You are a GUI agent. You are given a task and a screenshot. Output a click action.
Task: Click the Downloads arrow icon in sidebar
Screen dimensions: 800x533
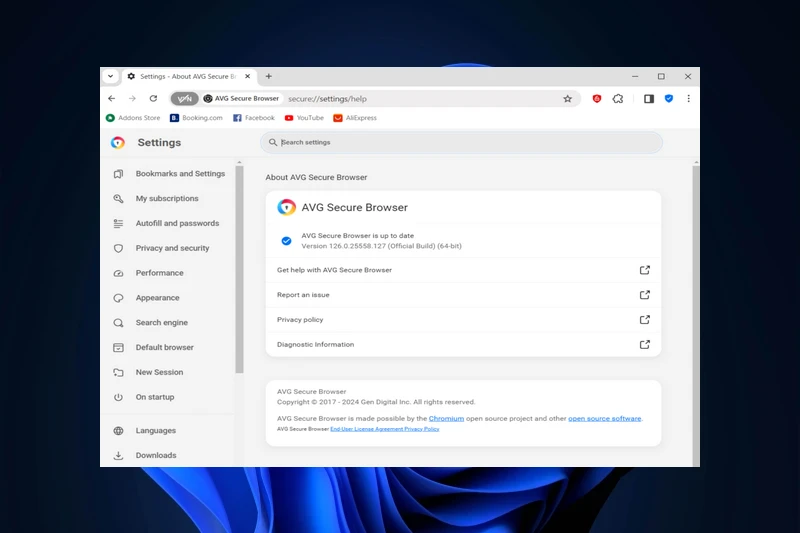[x=118, y=455]
